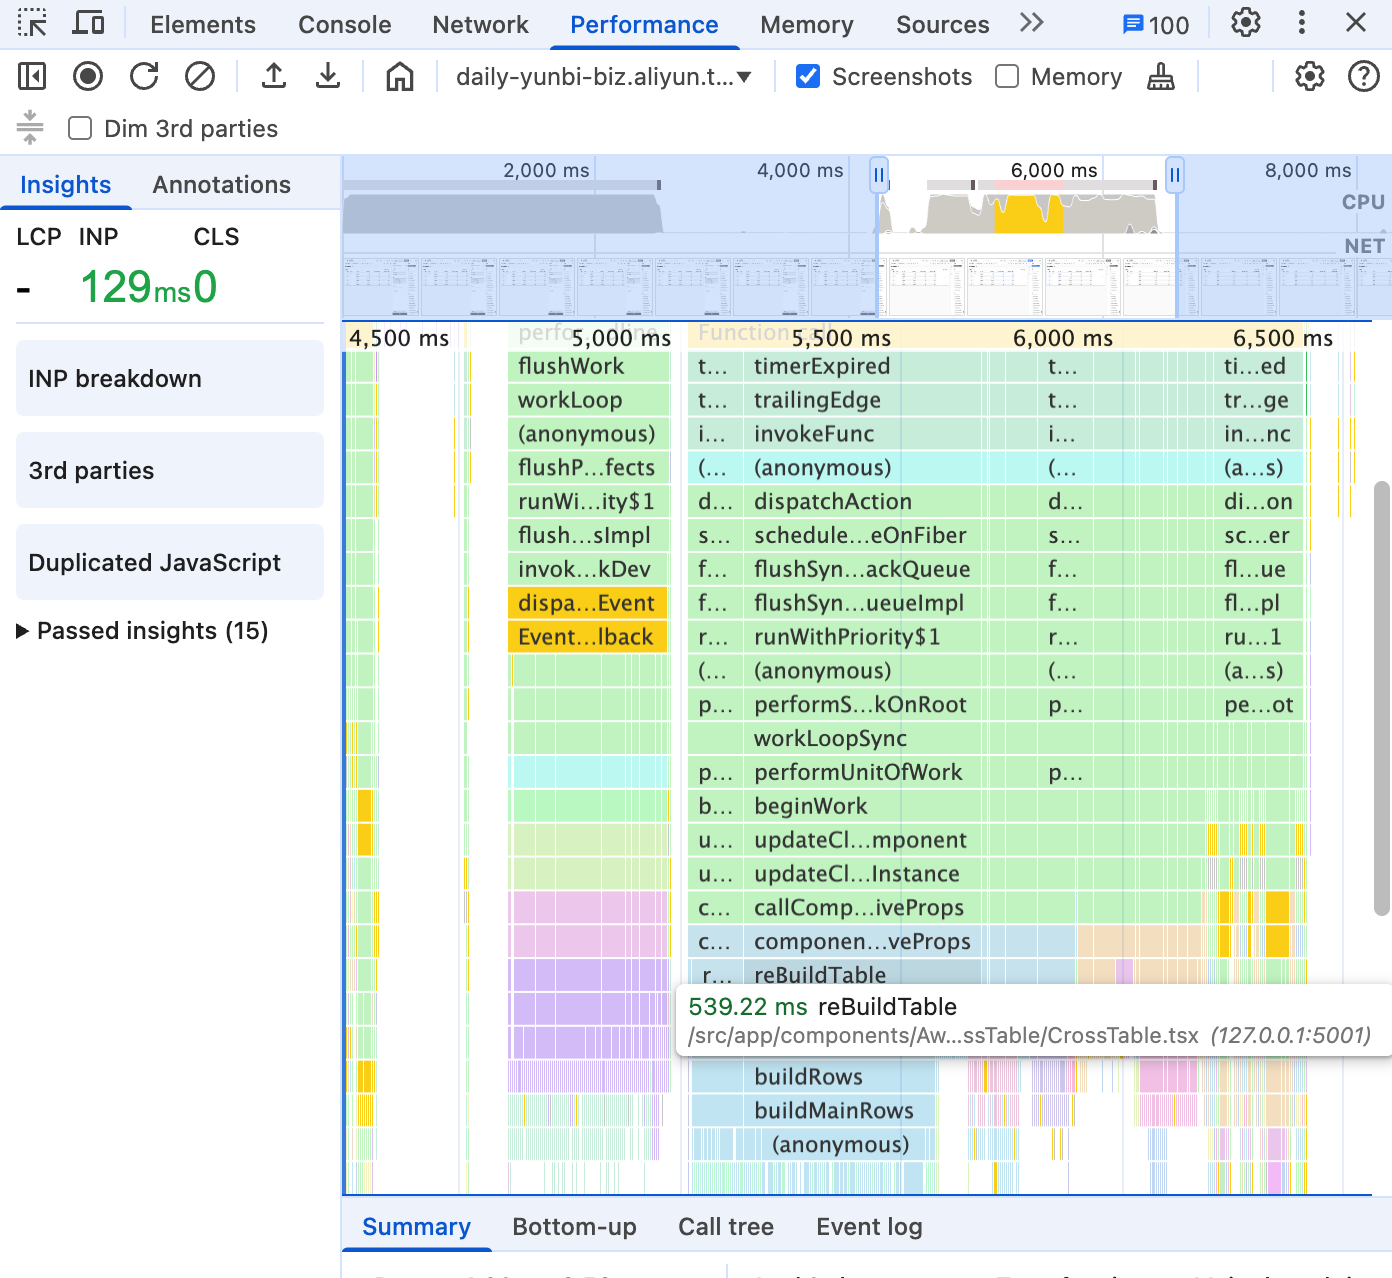Open the INP breakdown insight
Image resolution: width=1392 pixels, height=1278 pixels.
tap(170, 378)
